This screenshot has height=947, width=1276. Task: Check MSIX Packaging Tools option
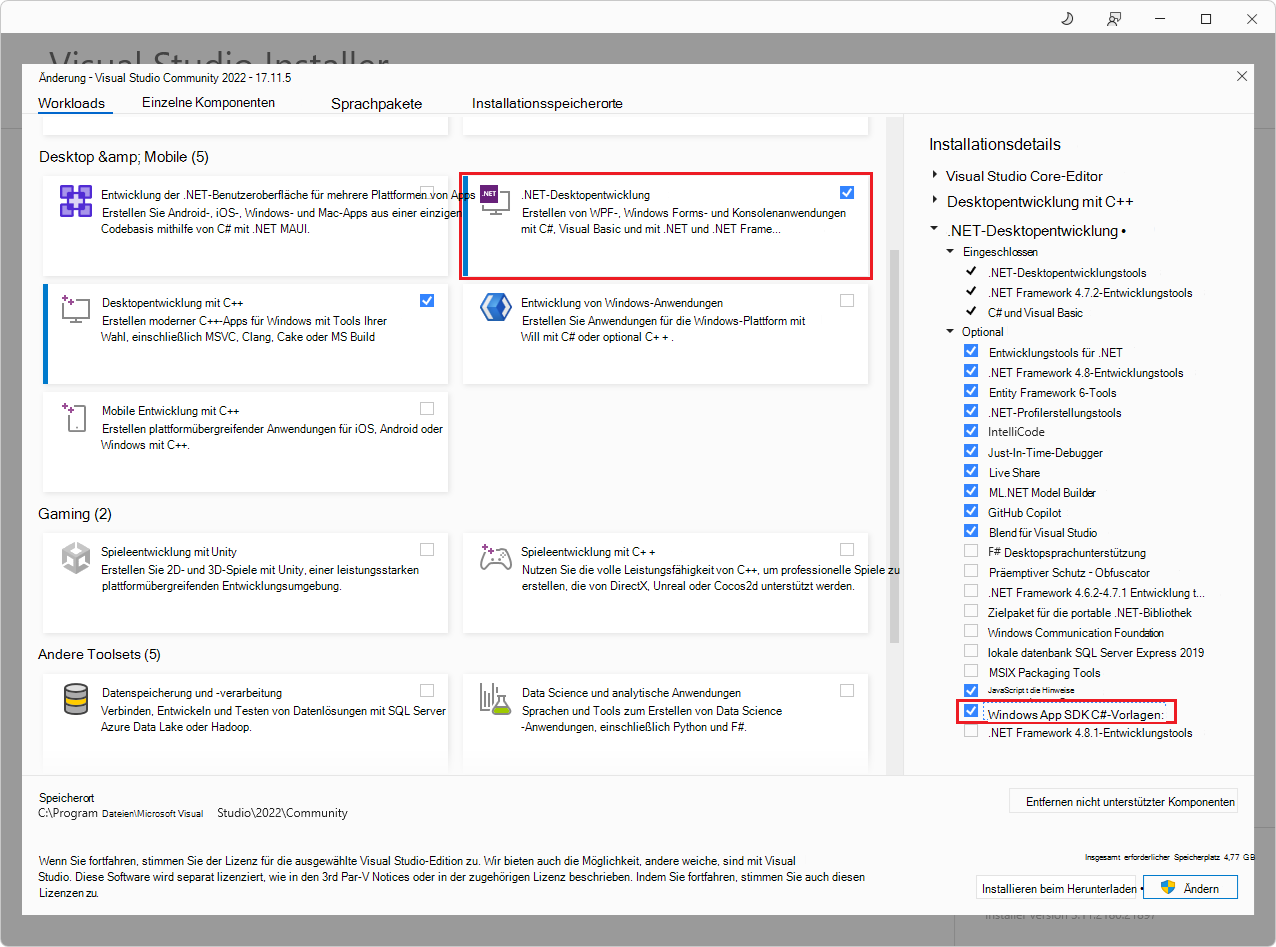(971, 671)
